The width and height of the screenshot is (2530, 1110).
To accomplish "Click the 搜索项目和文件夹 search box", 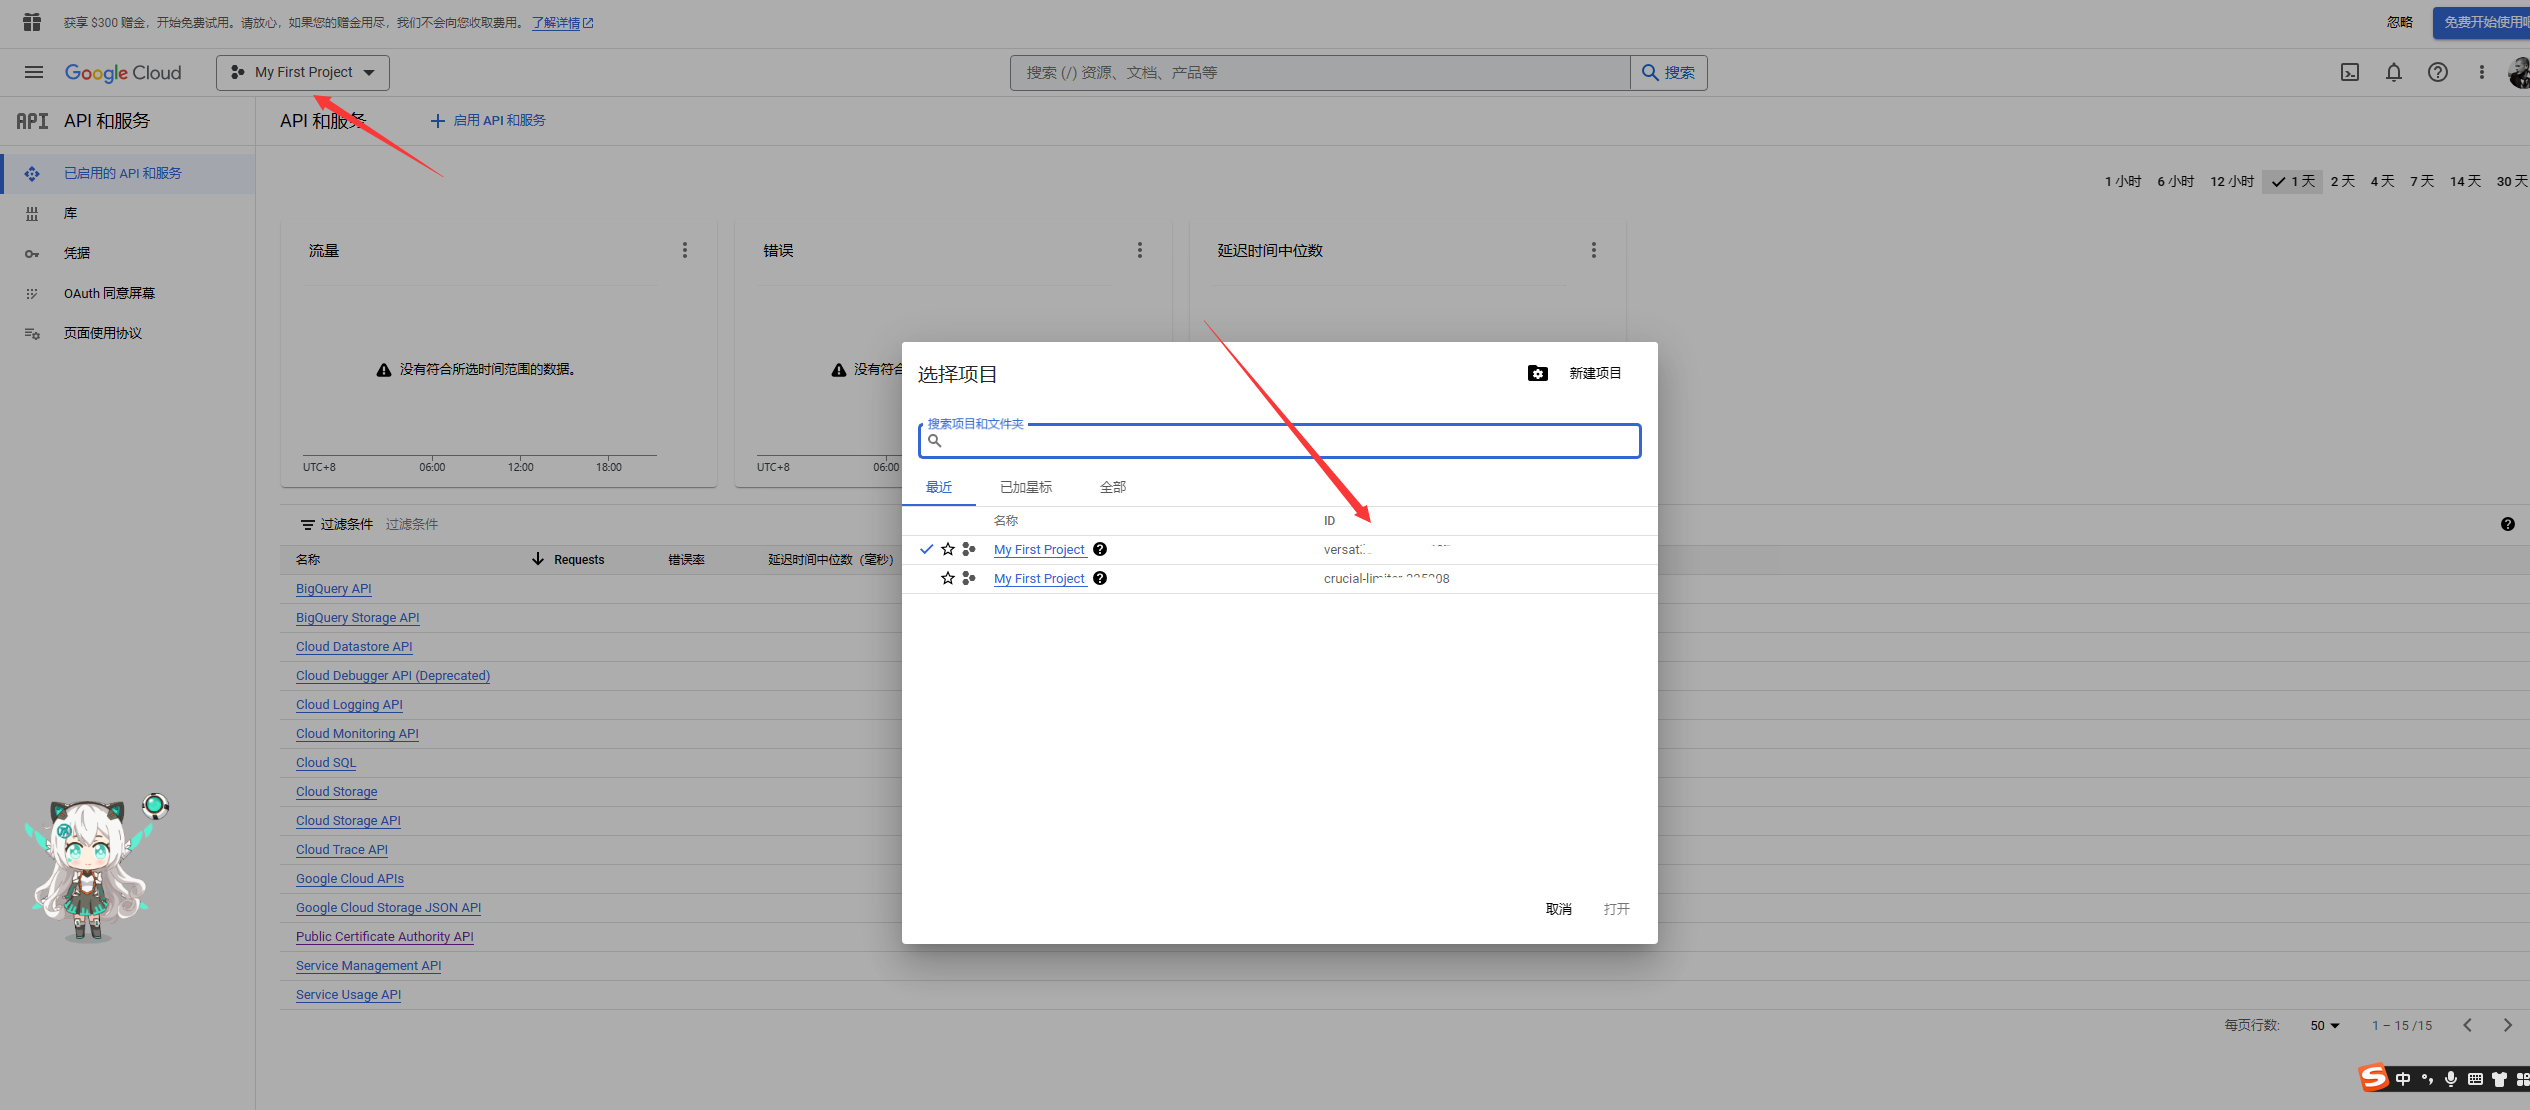I will (1280, 441).
